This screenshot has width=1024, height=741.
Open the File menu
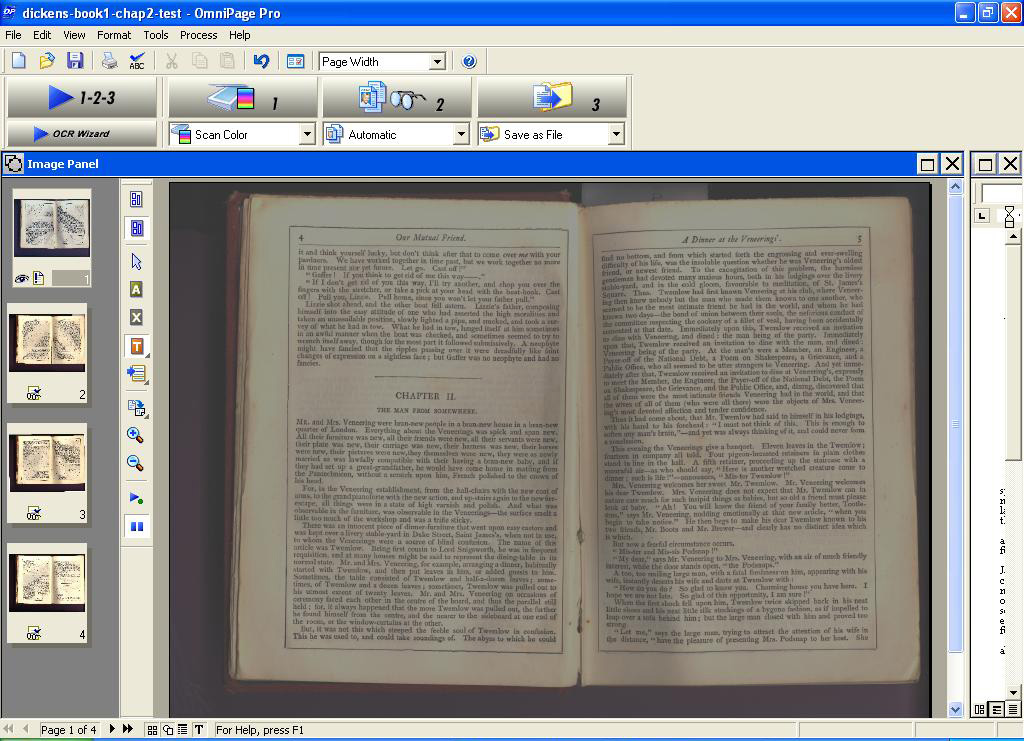pyautogui.click(x=13, y=35)
